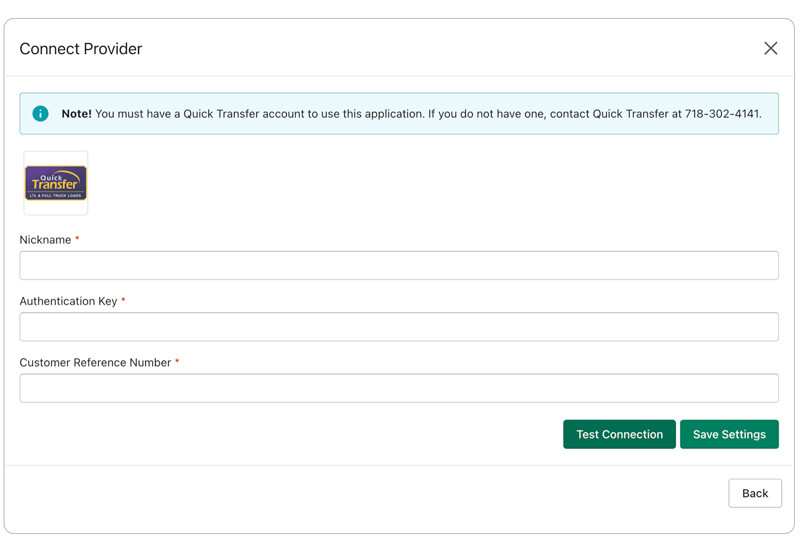Click into the Authentication Key field

[399, 327]
